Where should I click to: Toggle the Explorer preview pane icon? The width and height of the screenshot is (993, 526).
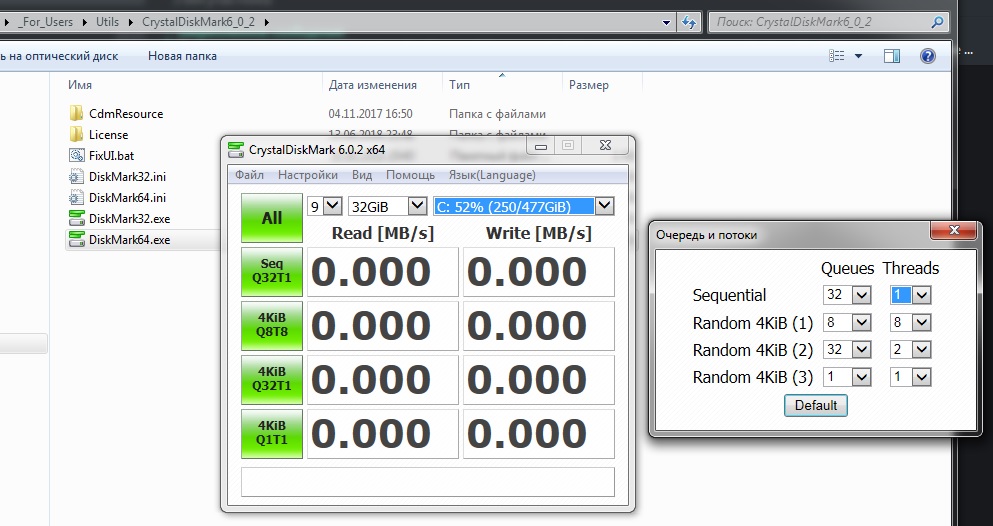[x=892, y=56]
